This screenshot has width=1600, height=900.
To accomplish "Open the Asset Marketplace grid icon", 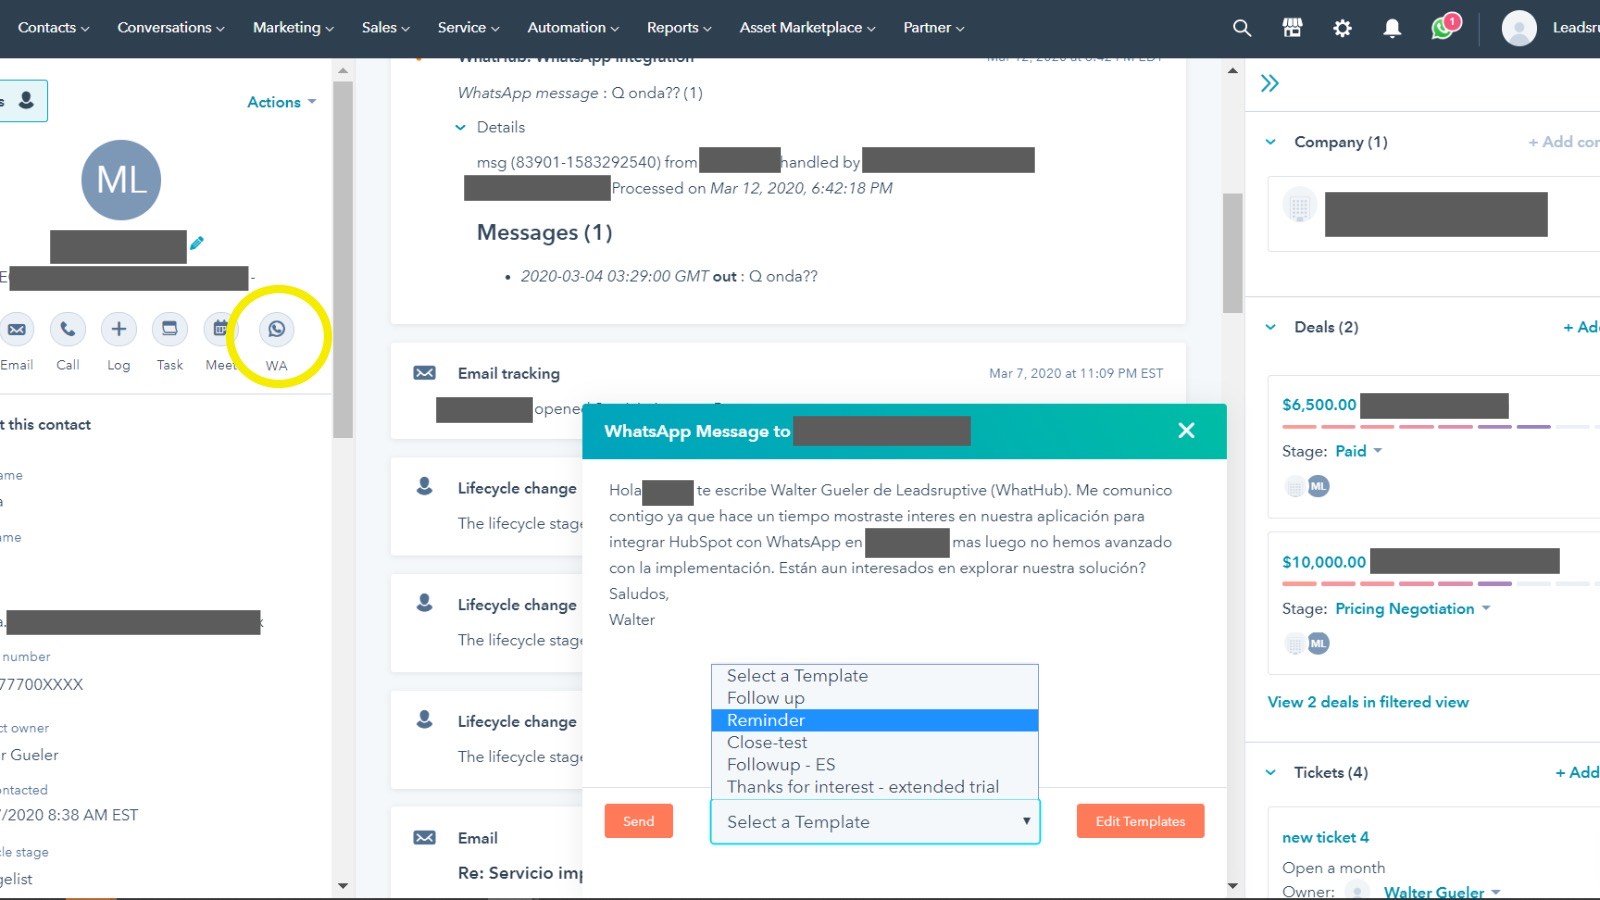I will point(1292,27).
